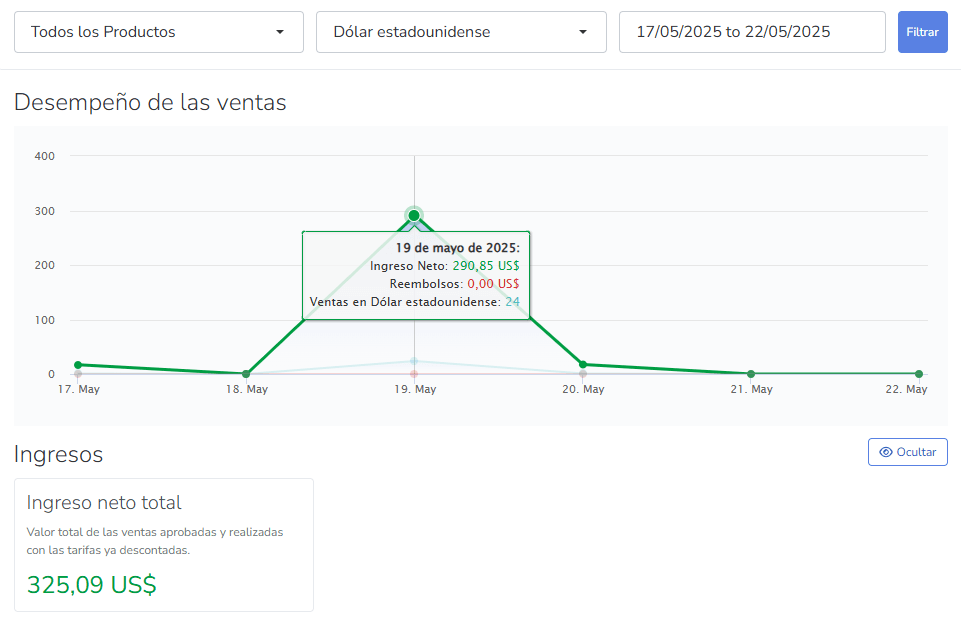Click the Desempeño de las ventas heading
961x620 pixels.
click(150, 102)
